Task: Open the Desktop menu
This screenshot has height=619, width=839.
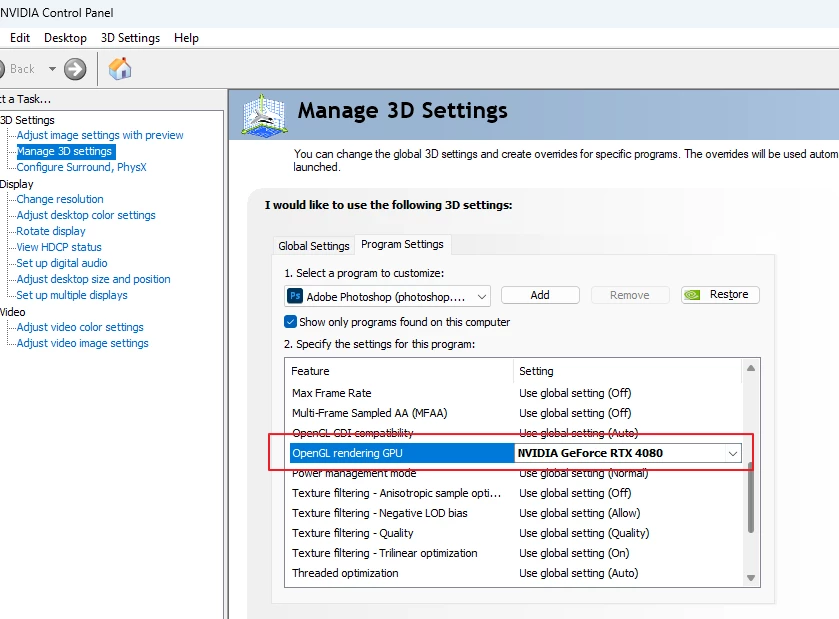Action: (65, 38)
